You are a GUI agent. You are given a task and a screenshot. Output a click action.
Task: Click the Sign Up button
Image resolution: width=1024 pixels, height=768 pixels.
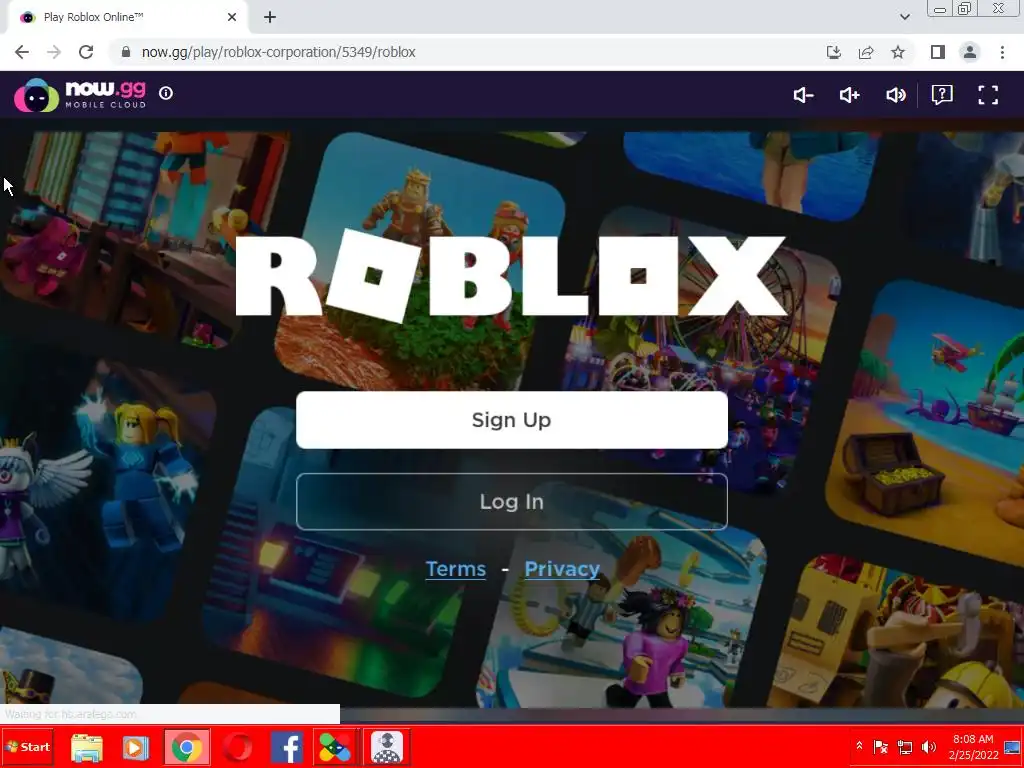point(511,420)
